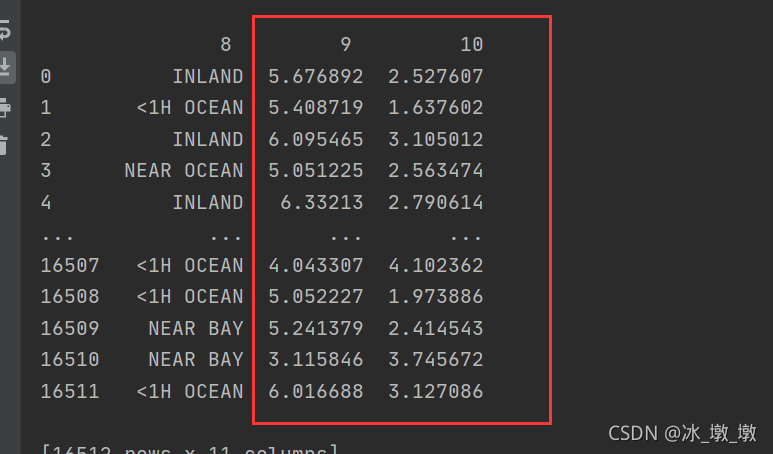Click the scroll to end icon
The width and height of the screenshot is (773, 454).
click(x=5, y=67)
